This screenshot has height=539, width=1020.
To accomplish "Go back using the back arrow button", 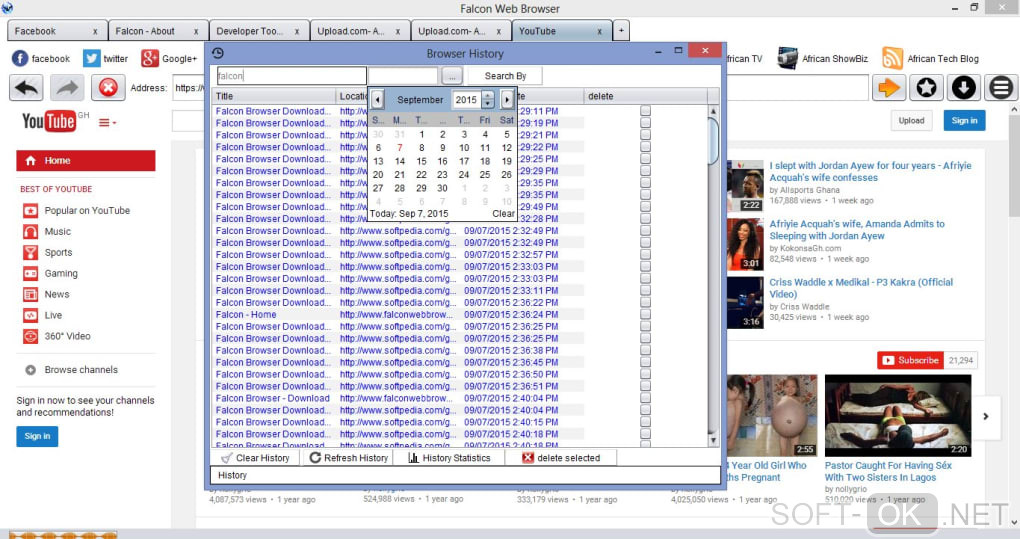I will point(26,88).
